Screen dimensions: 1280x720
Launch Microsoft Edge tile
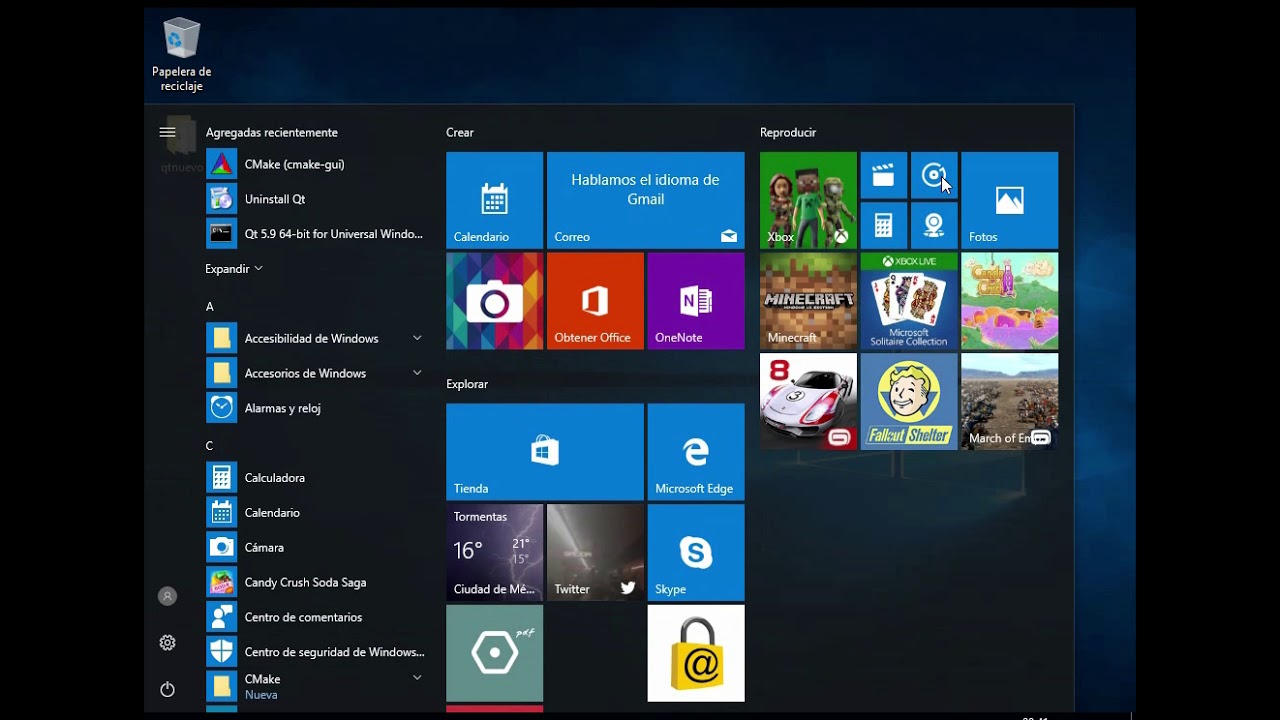[696, 452]
